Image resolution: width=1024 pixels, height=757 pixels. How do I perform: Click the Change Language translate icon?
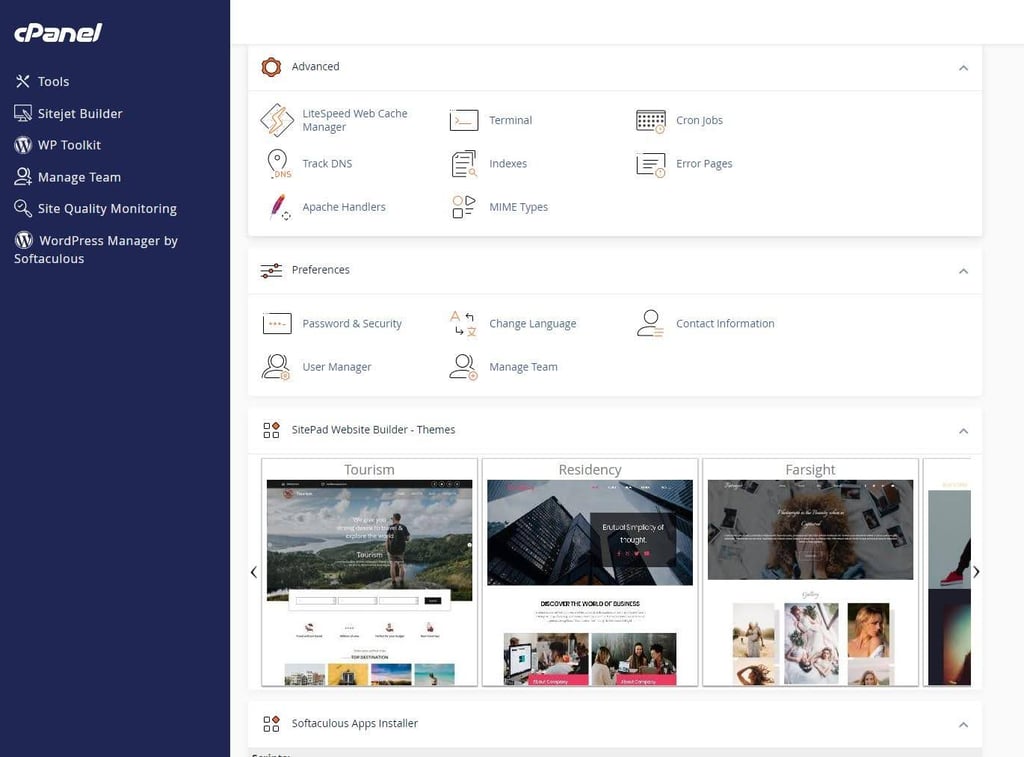pyautogui.click(x=464, y=323)
